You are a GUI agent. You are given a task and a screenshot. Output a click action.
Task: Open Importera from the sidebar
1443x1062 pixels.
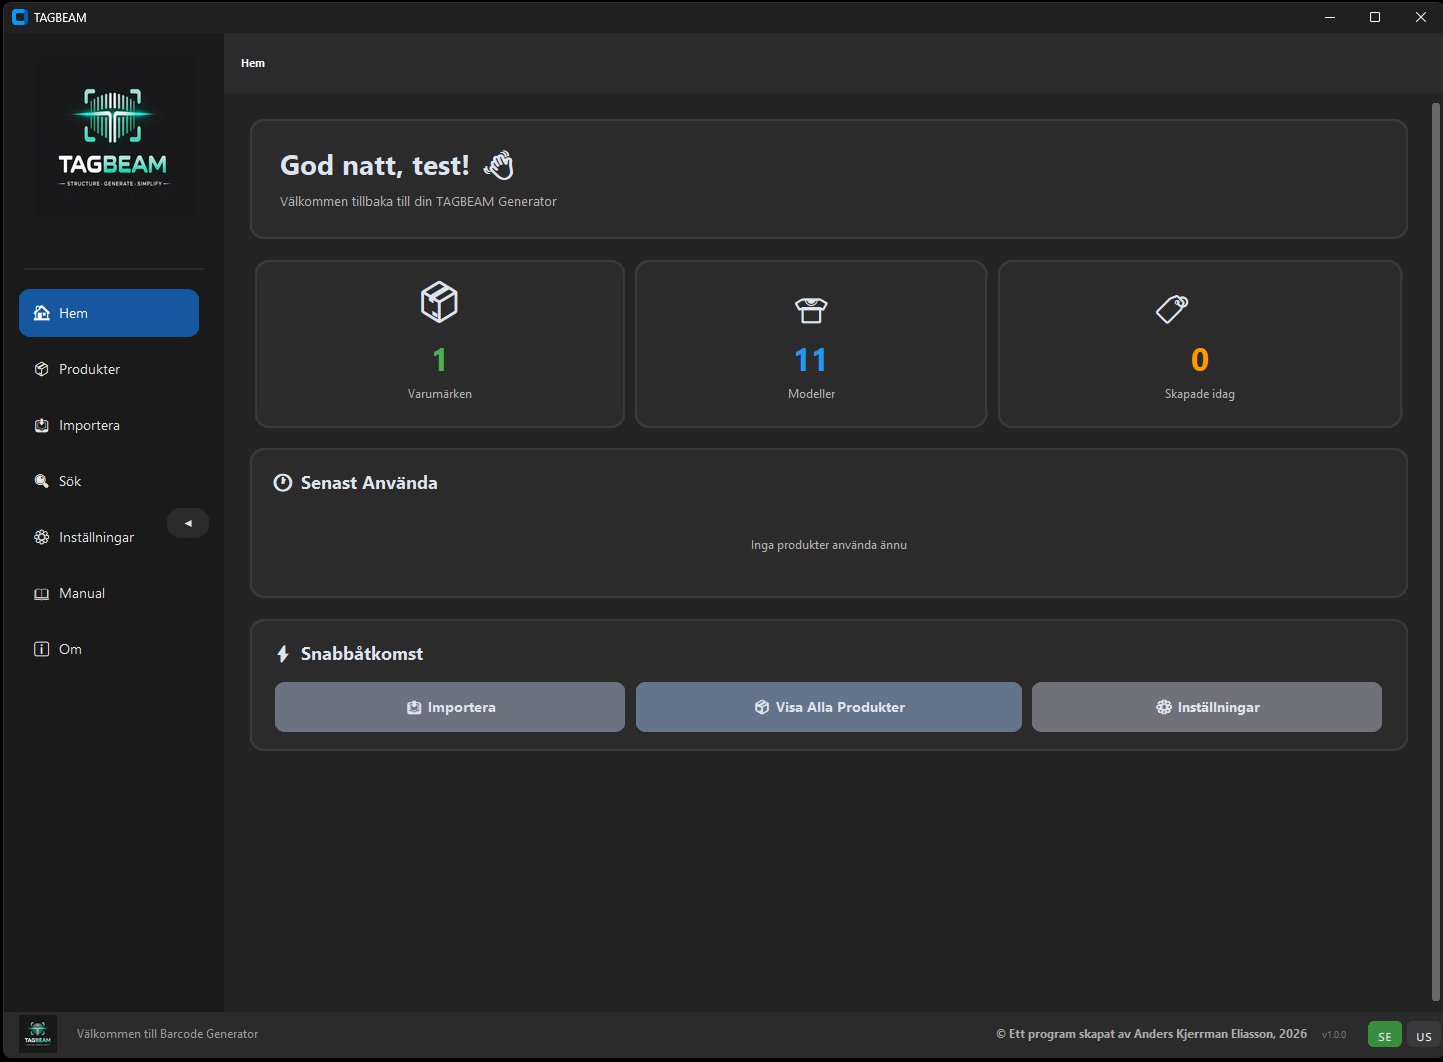109,425
